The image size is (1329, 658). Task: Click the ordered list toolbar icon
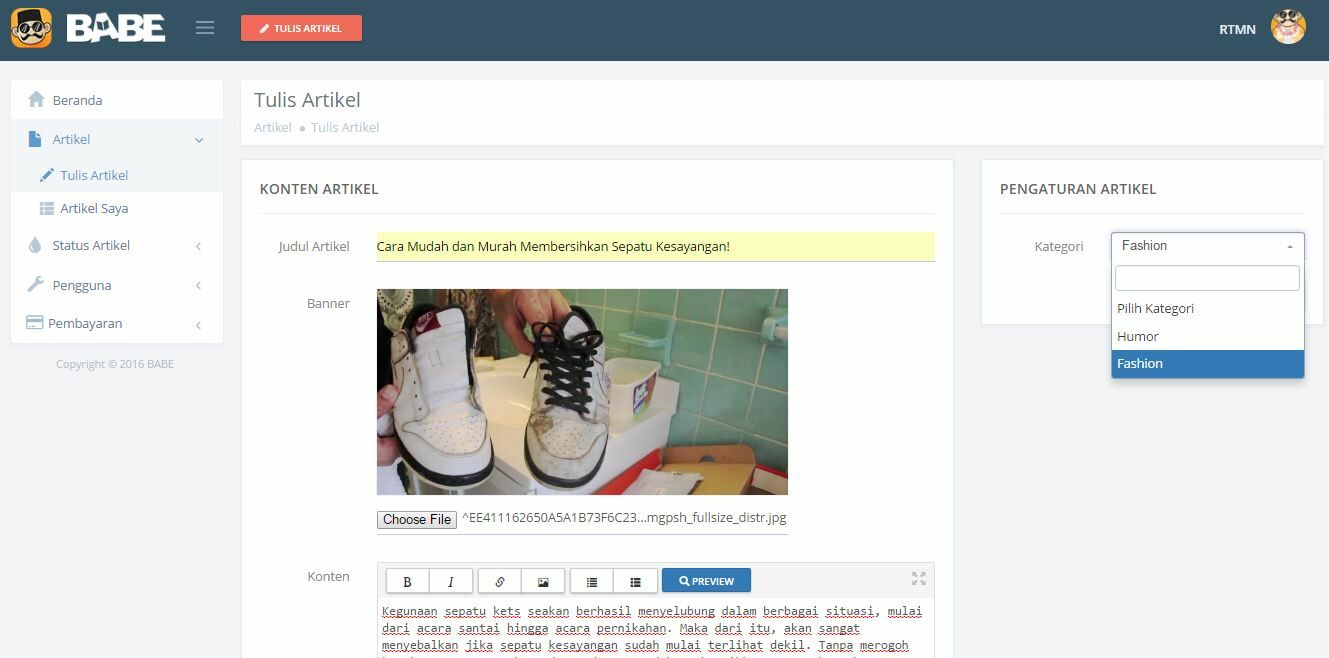click(635, 581)
